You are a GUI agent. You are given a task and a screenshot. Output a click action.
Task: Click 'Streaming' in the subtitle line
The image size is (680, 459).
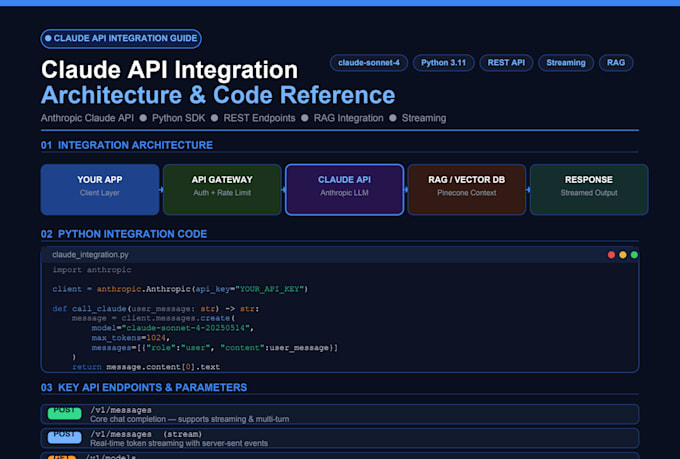(424, 118)
